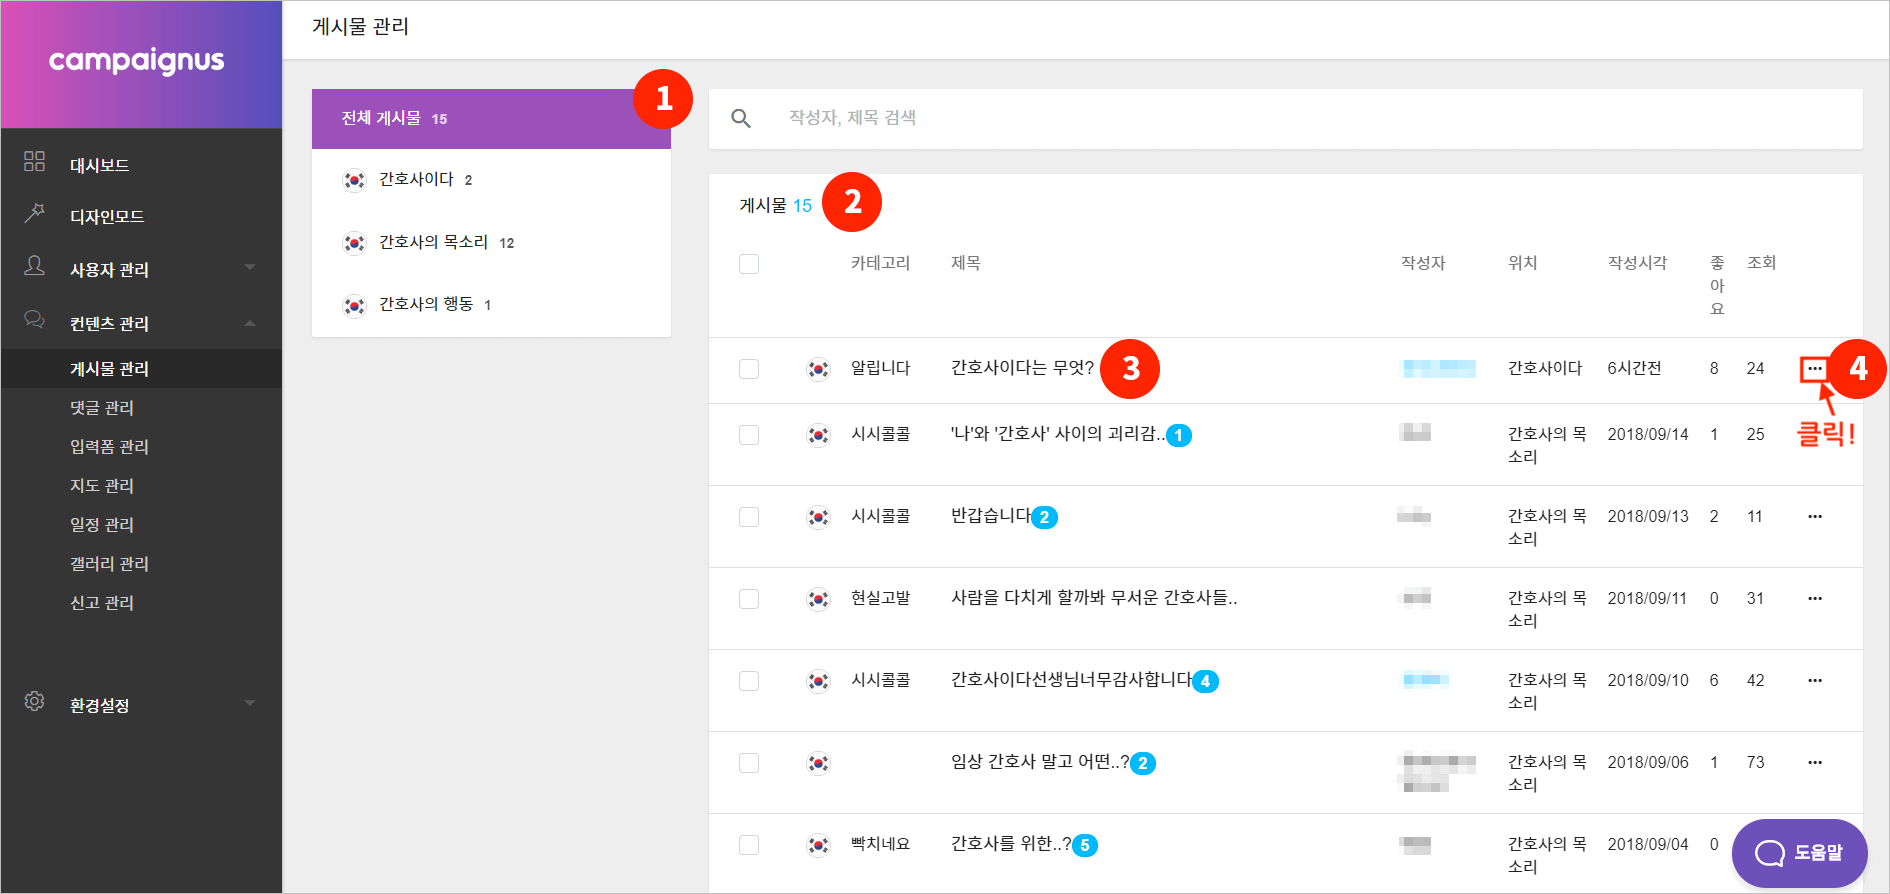Filter by 간호사의 목소리 board
The height and width of the screenshot is (894, 1890).
pyautogui.click(x=433, y=242)
